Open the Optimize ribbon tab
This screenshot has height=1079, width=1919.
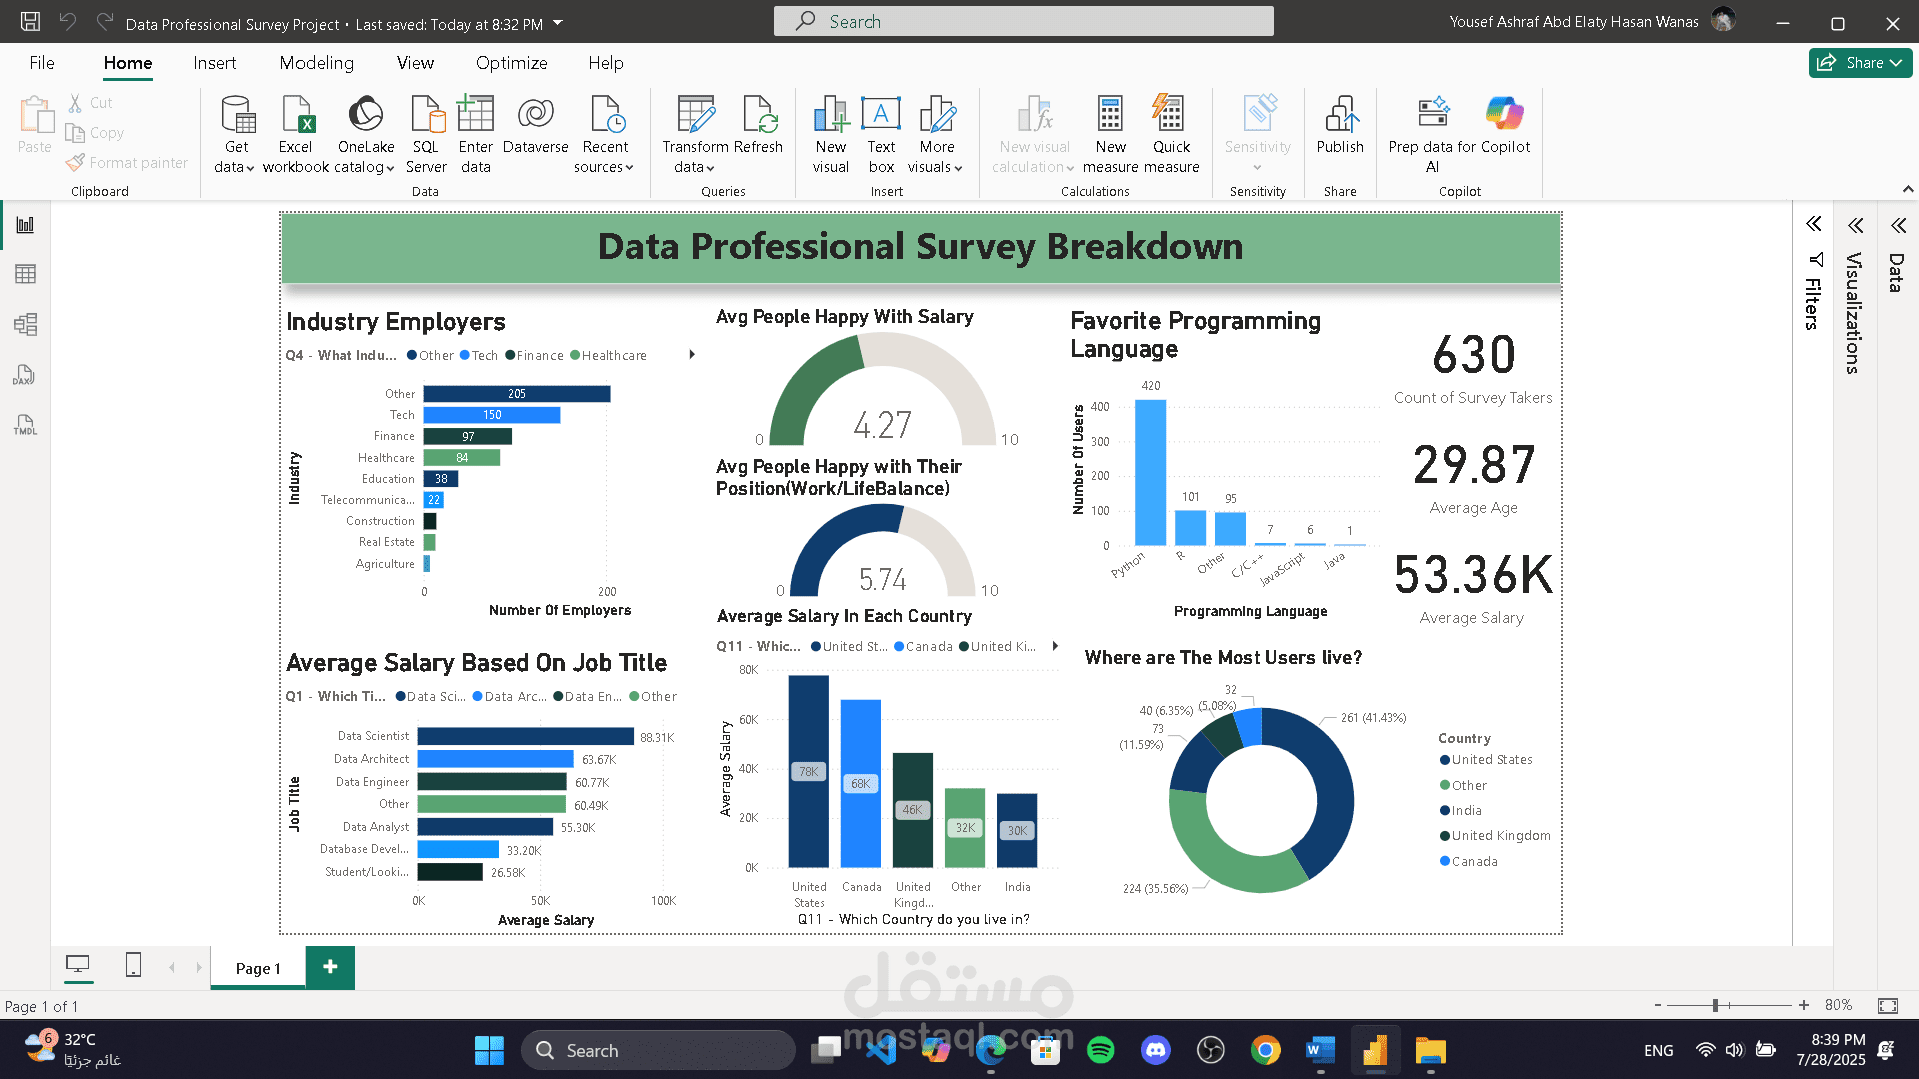point(511,63)
